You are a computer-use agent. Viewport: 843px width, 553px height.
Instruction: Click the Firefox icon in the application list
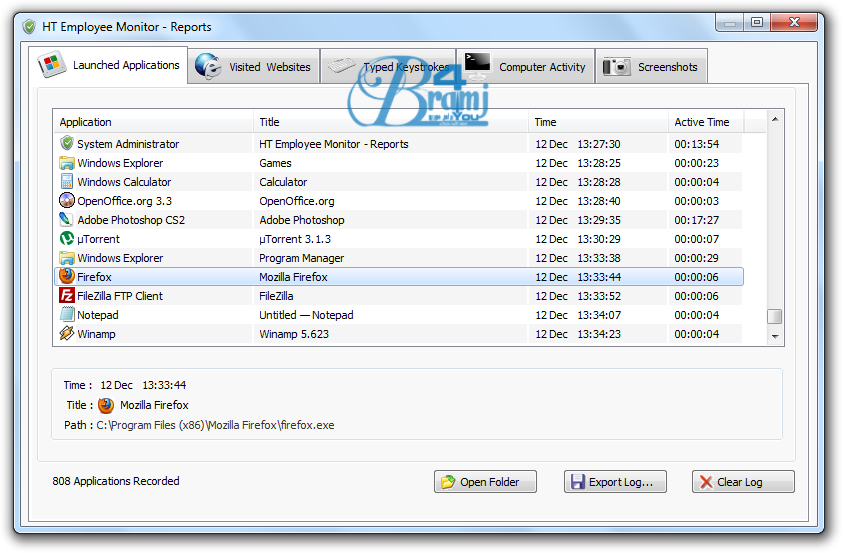coord(67,277)
